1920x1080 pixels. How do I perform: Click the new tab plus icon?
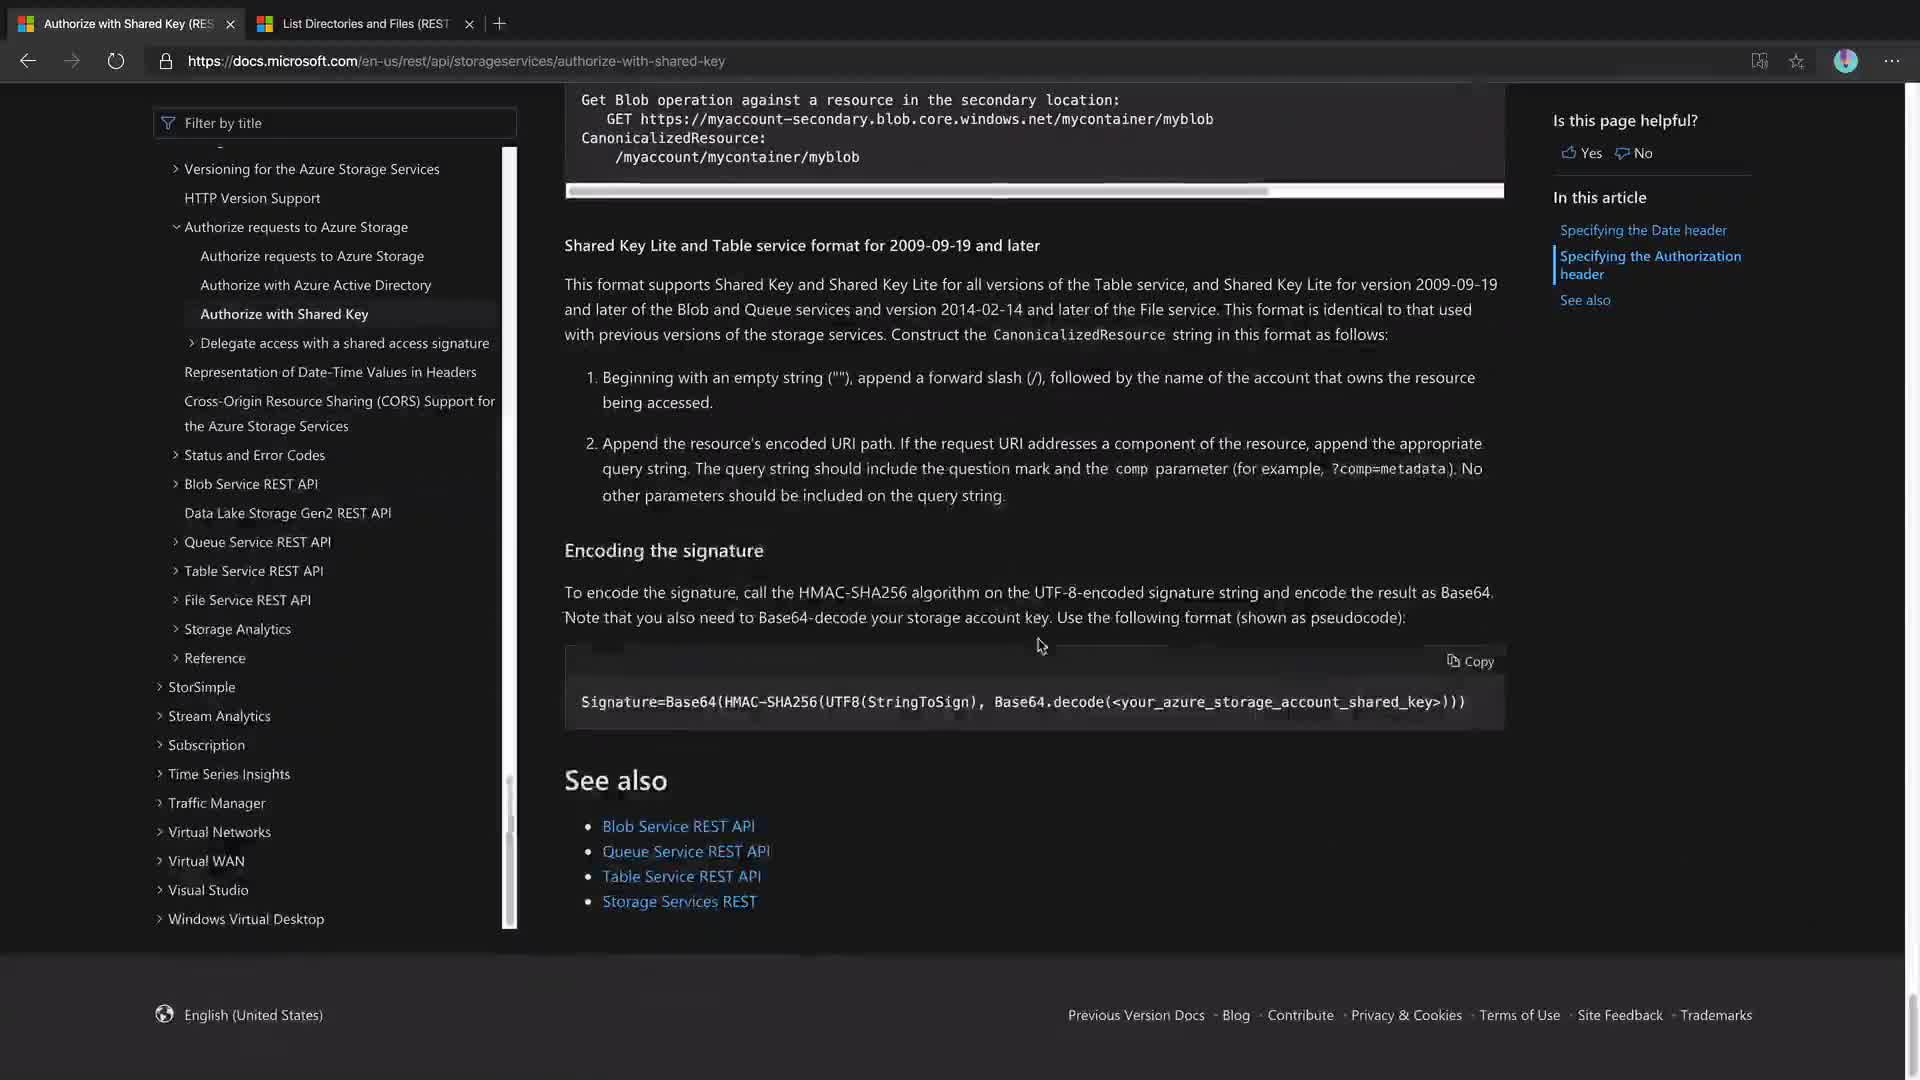pos(500,23)
